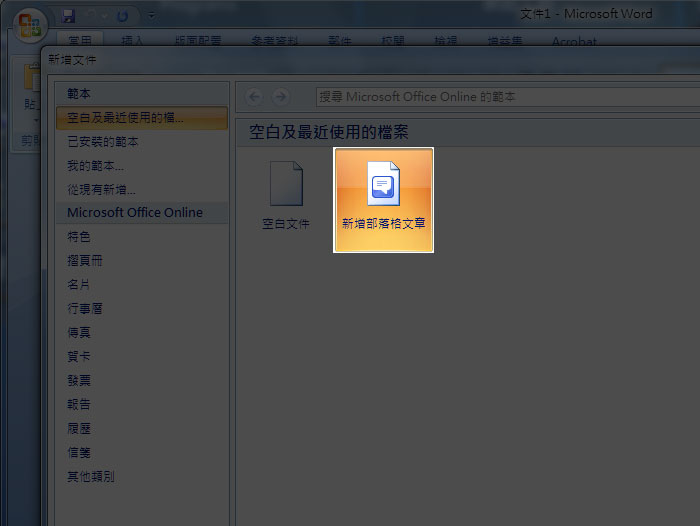Select 空白及最近使用的檔 in template list
Viewport: 700px width, 526px height.
click(x=142, y=118)
